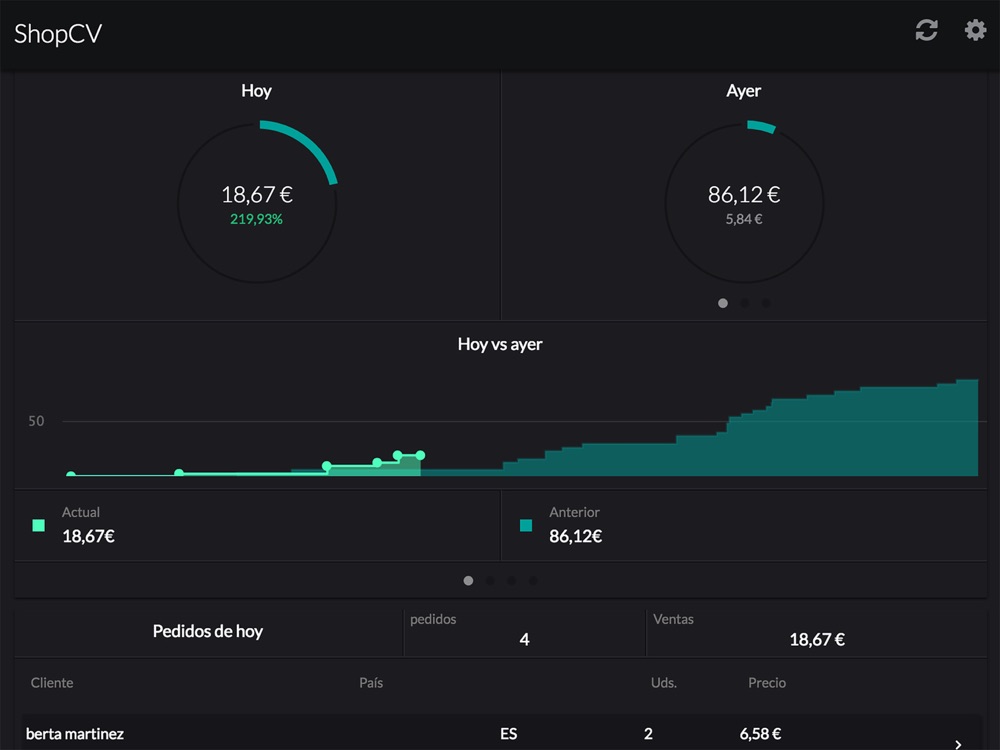Click the País column header
The height and width of the screenshot is (750, 1000).
click(x=371, y=683)
